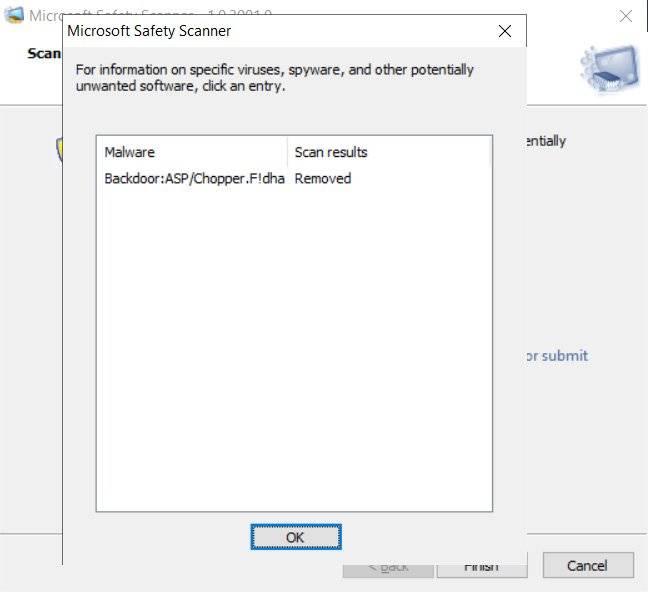Click the Cancel button

pos(586,565)
